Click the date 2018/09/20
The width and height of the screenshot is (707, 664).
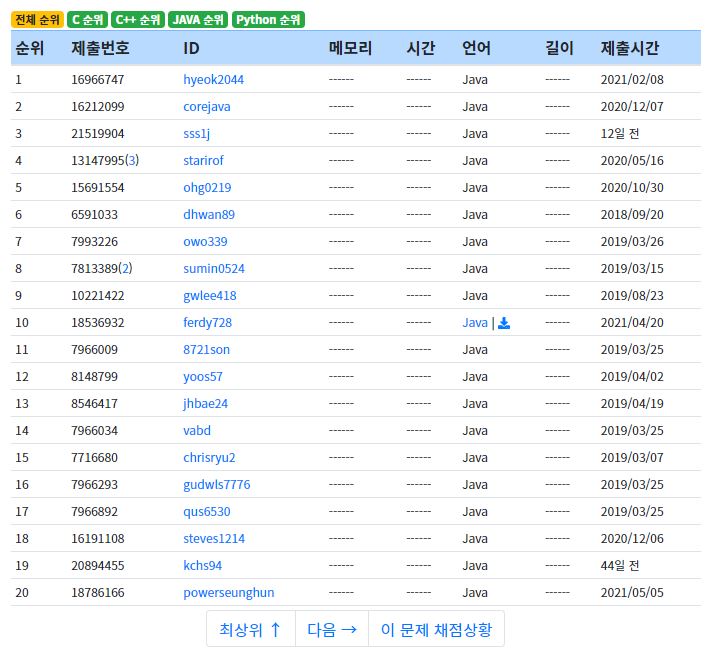pyautogui.click(x=632, y=215)
